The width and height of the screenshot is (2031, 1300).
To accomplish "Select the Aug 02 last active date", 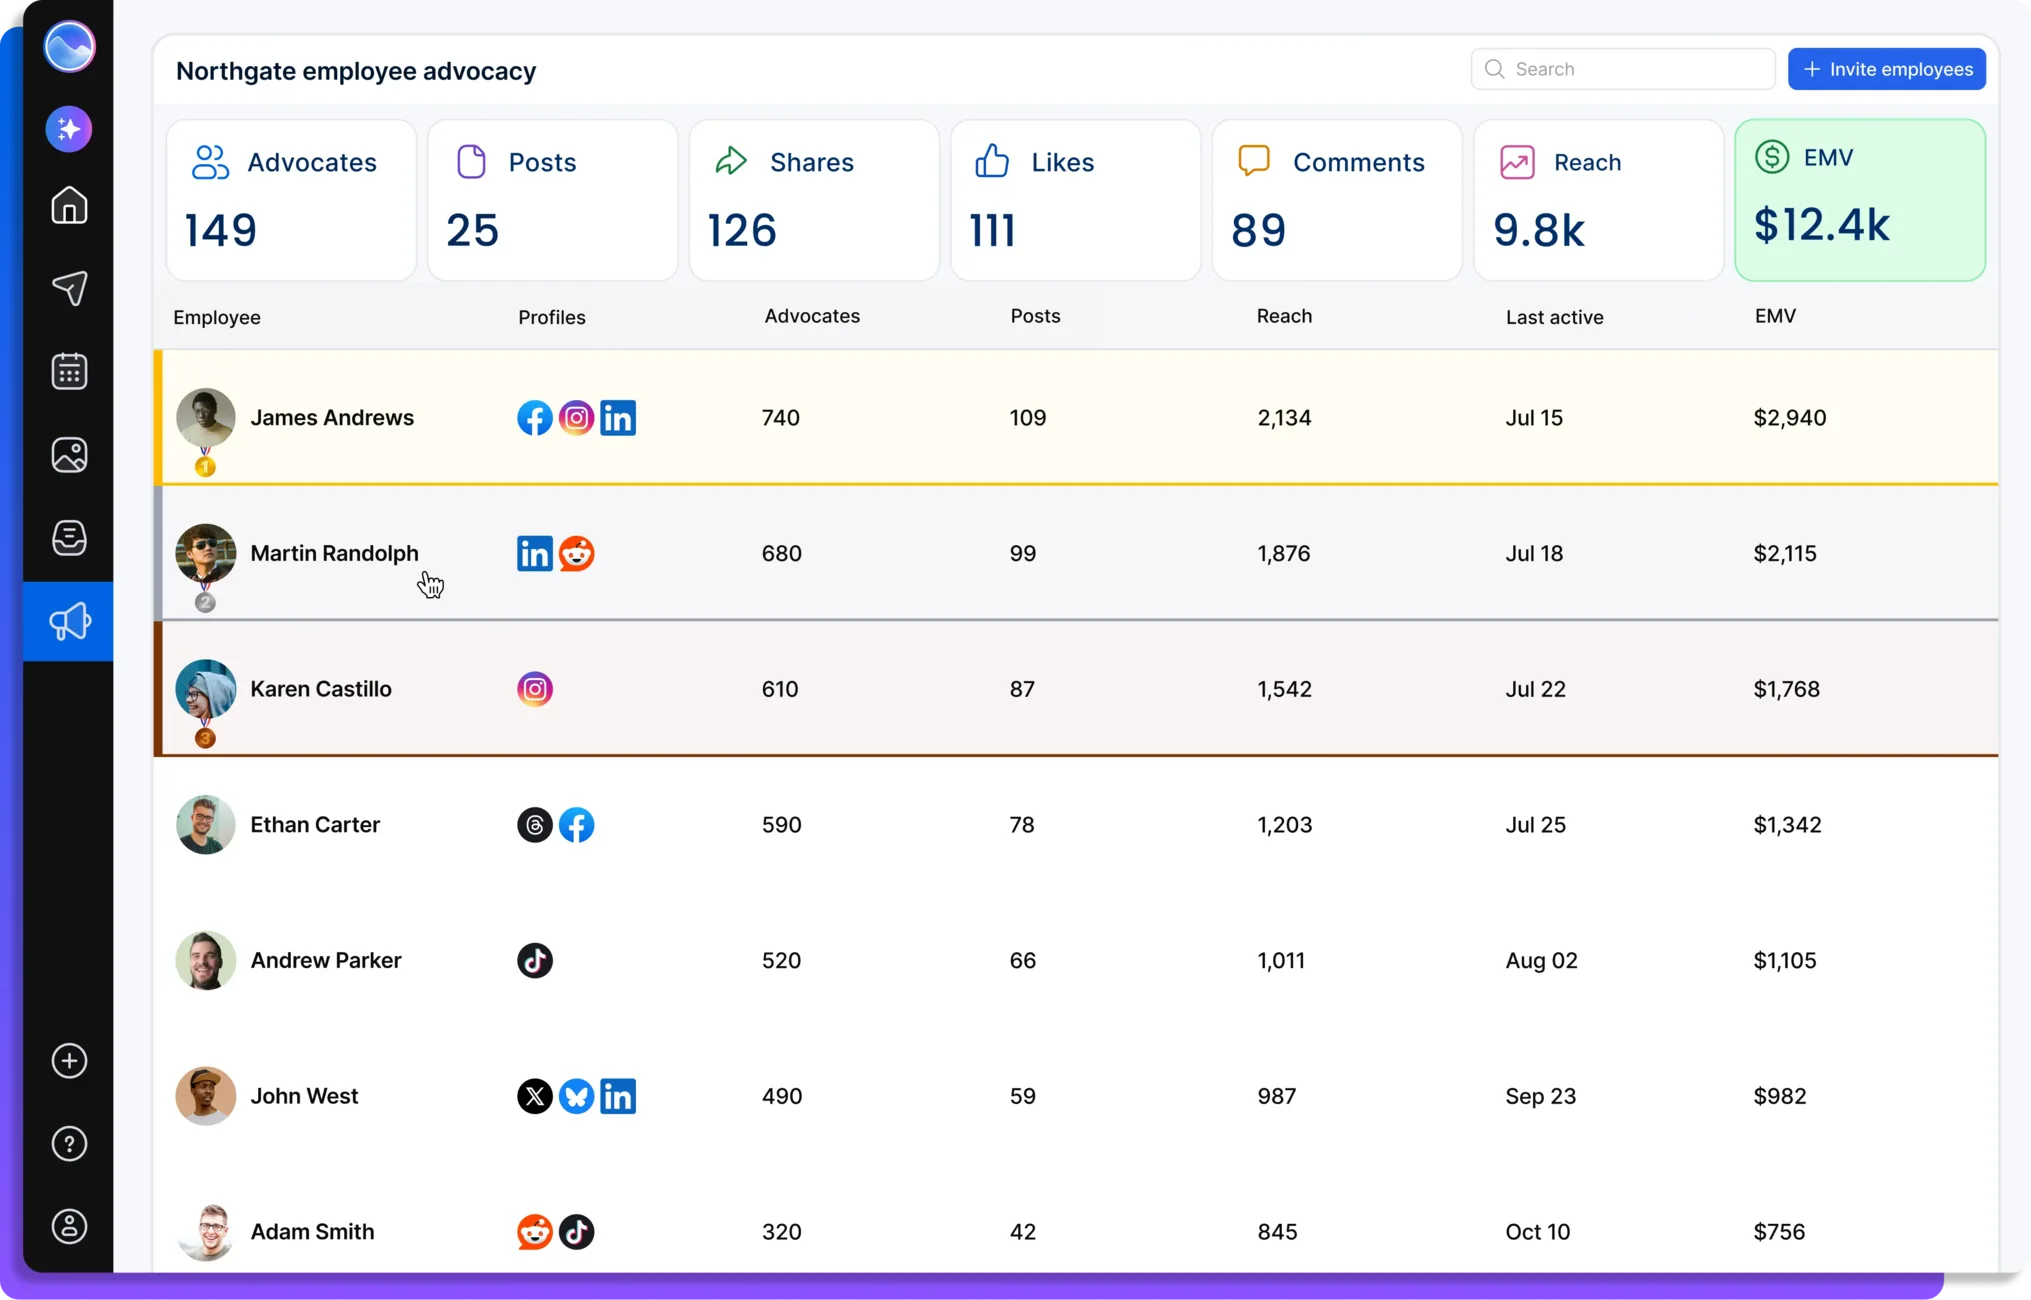I will (1541, 960).
